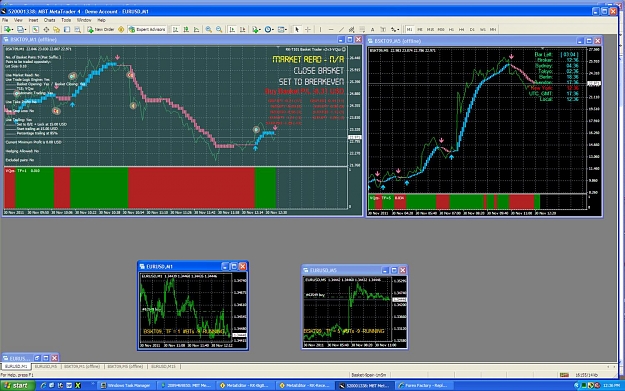Open the Strategy Tester icon
The width and height of the screenshot is (625, 391).
click(x=77, y=29)
